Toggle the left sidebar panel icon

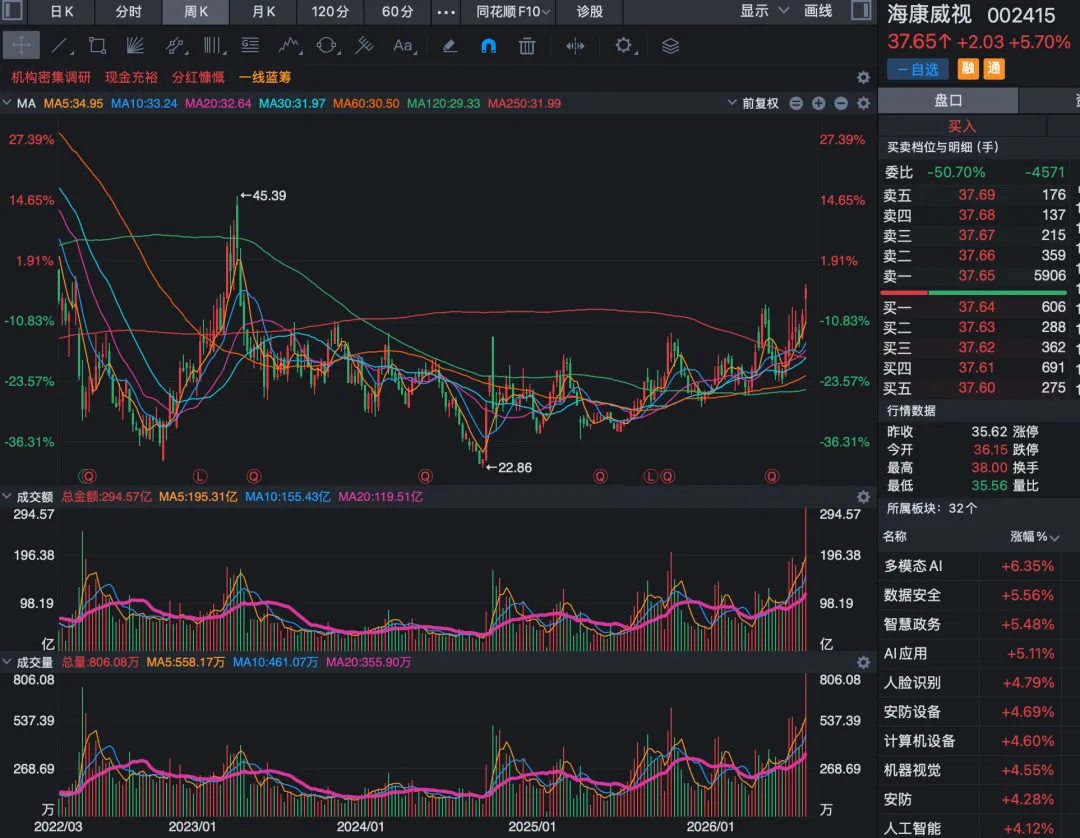tap(12, 10)
